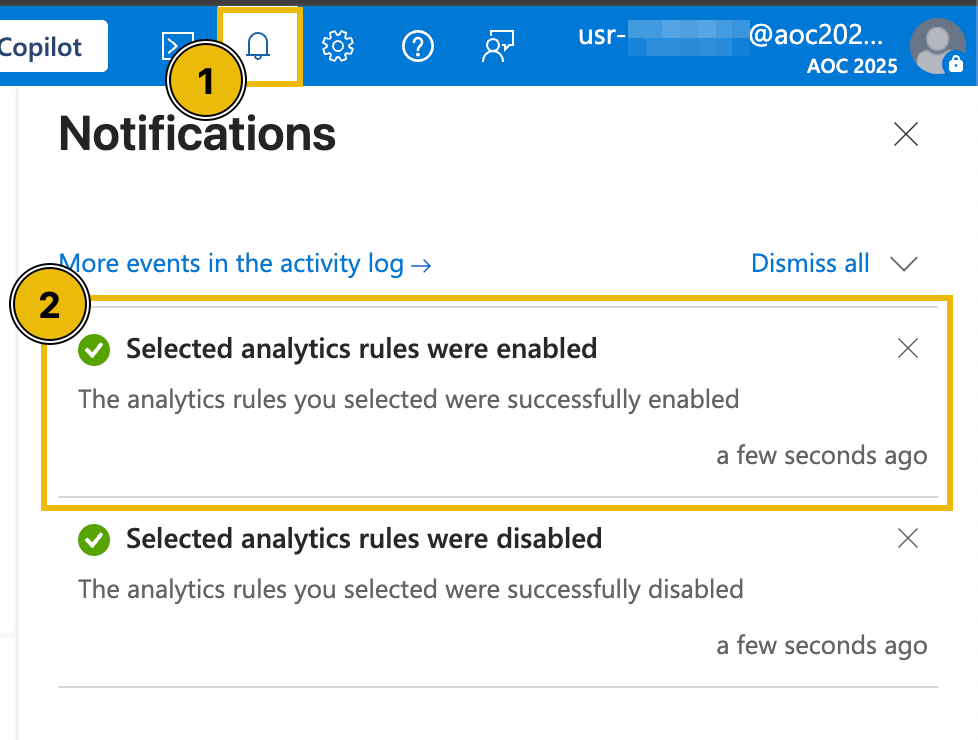
Task: Open the Cloud Shell terminal
Action: click(177, 45)
